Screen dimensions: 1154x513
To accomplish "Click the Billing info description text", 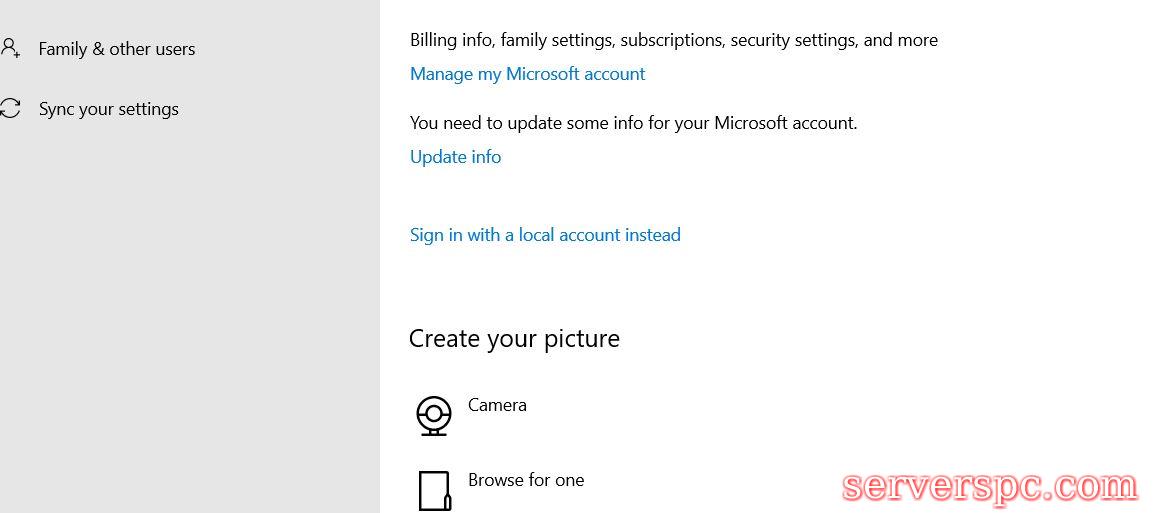I will click(x=673, y=40).
